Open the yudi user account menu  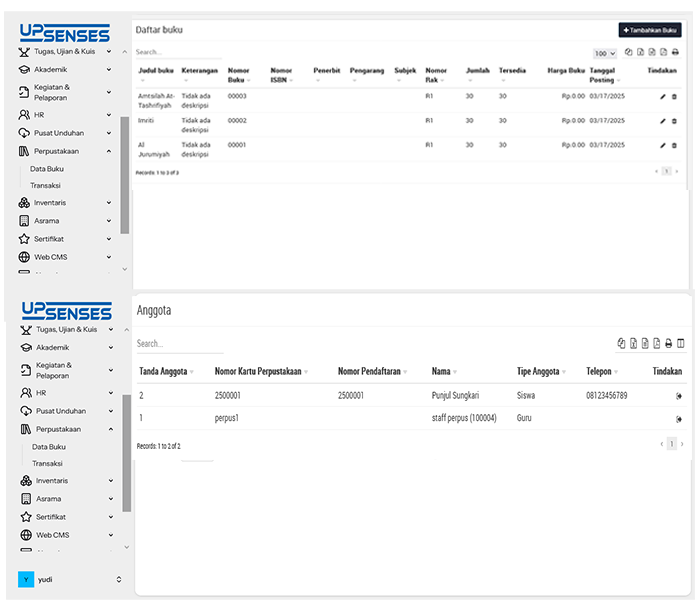coord(70,579)
